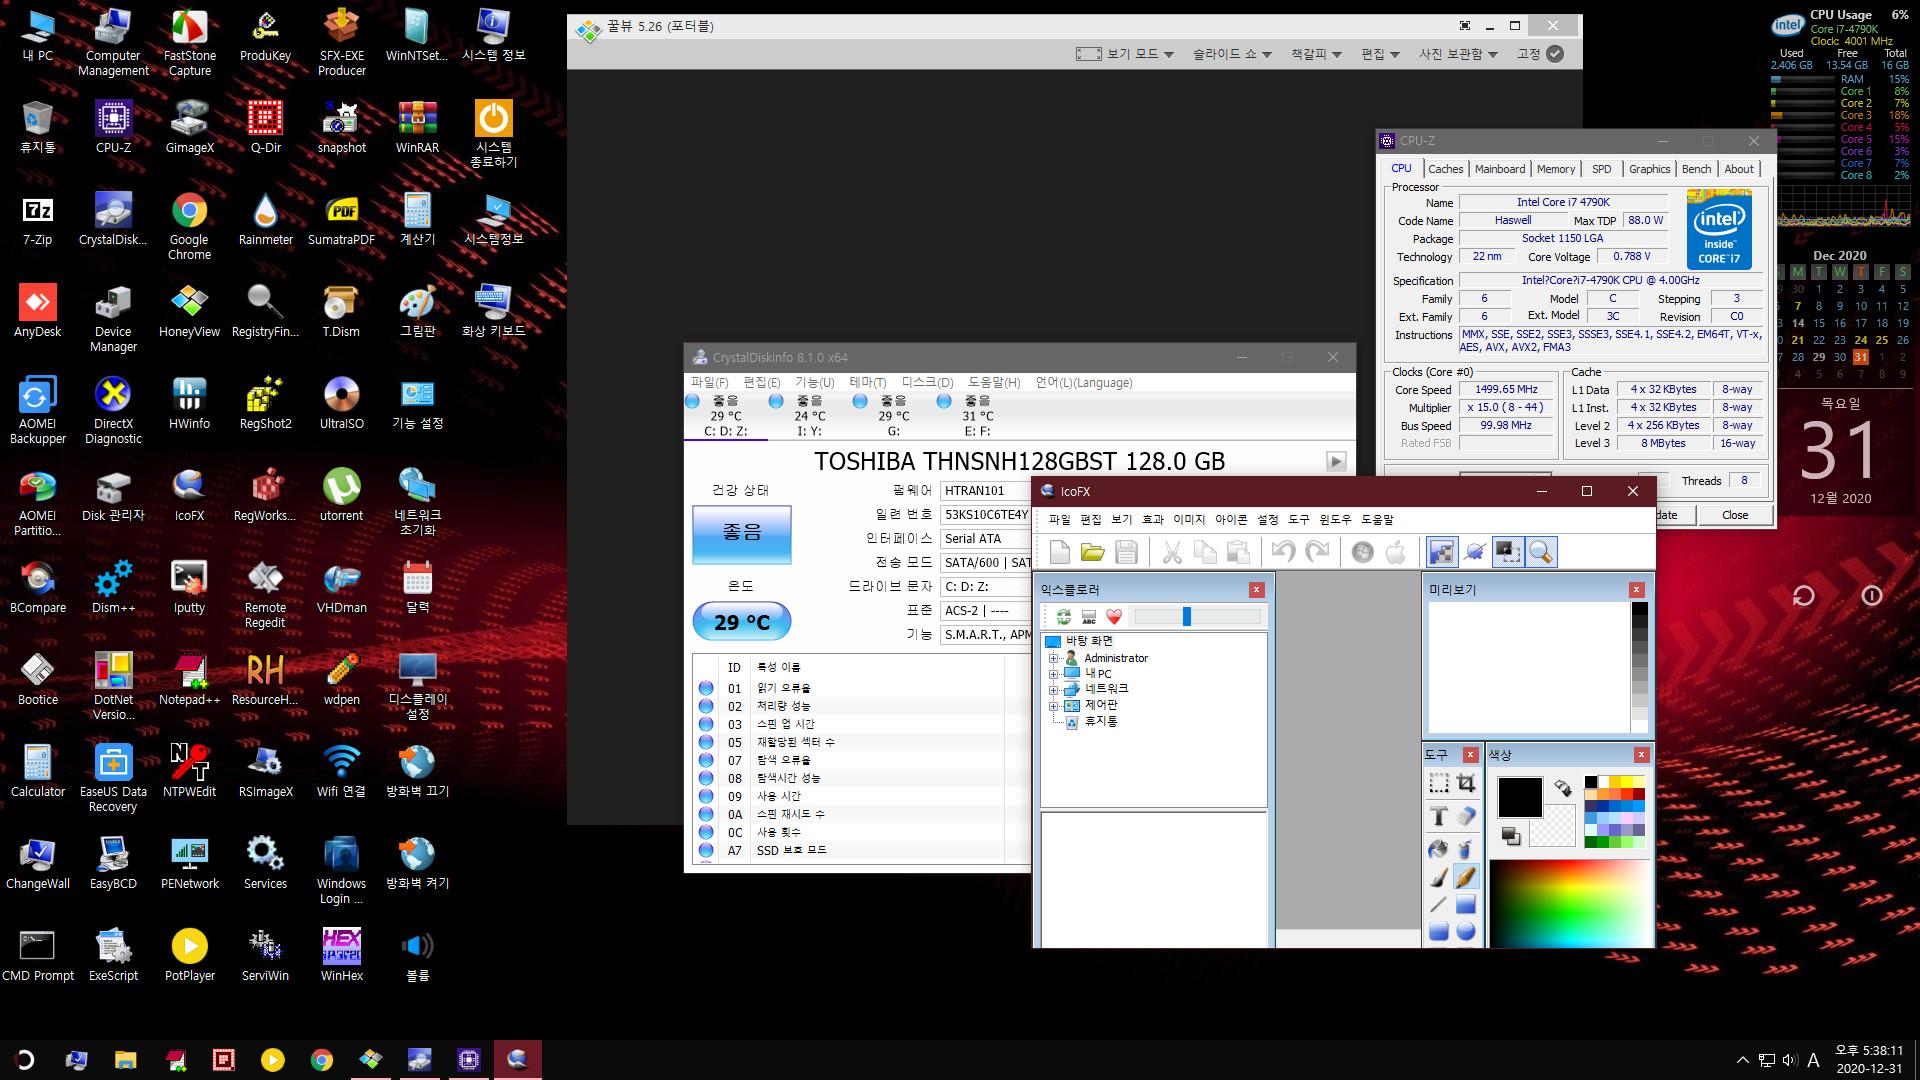
Task: Select the rectangular selection tool in IcoFX
Action: pyautogui.click(x=1438, y=783)
